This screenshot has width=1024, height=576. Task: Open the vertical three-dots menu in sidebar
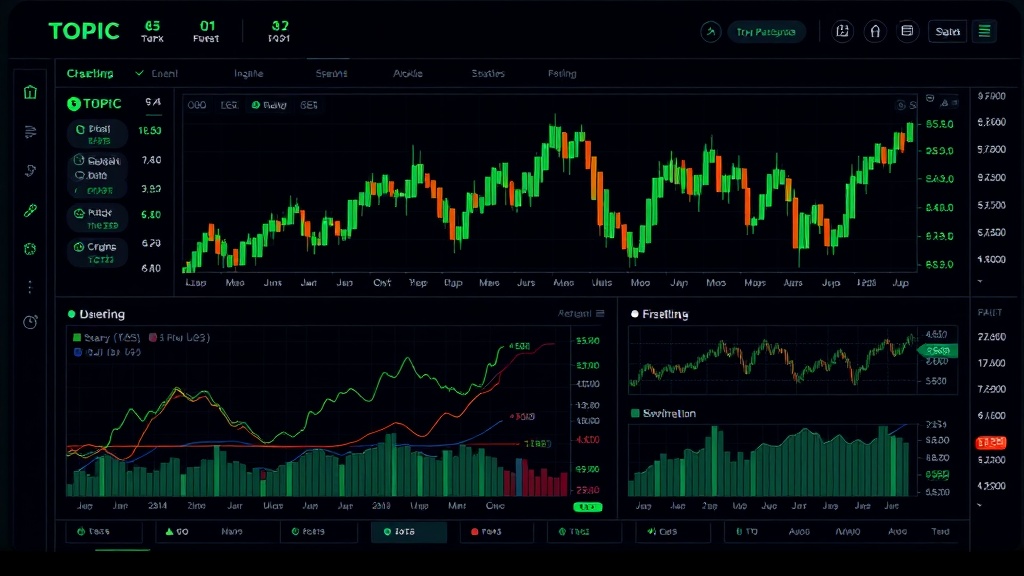click(x=30, y=287)
